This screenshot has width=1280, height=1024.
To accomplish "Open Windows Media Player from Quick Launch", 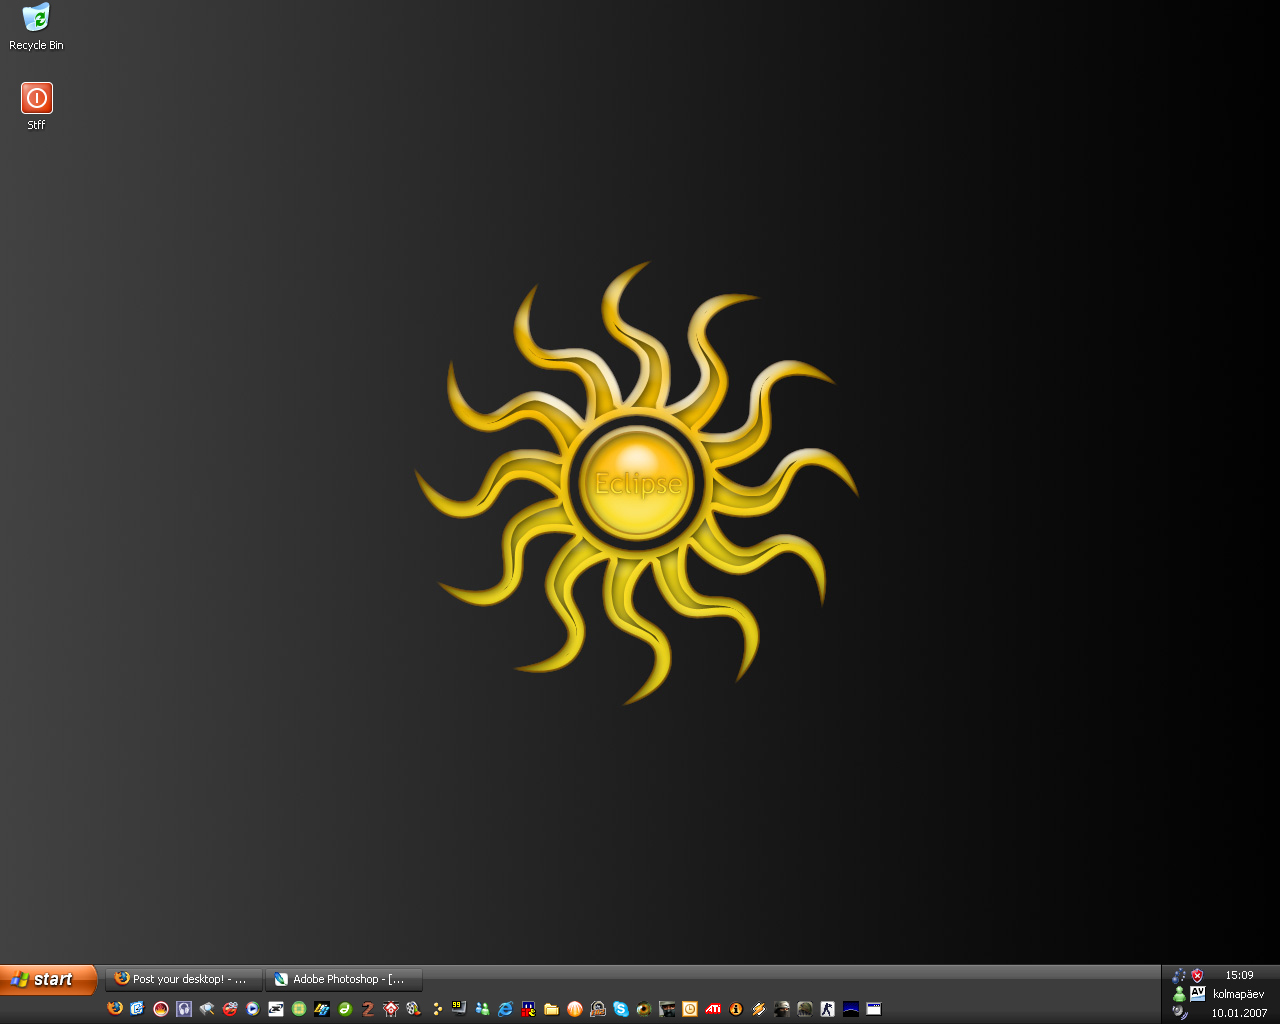I will 253,1009.
